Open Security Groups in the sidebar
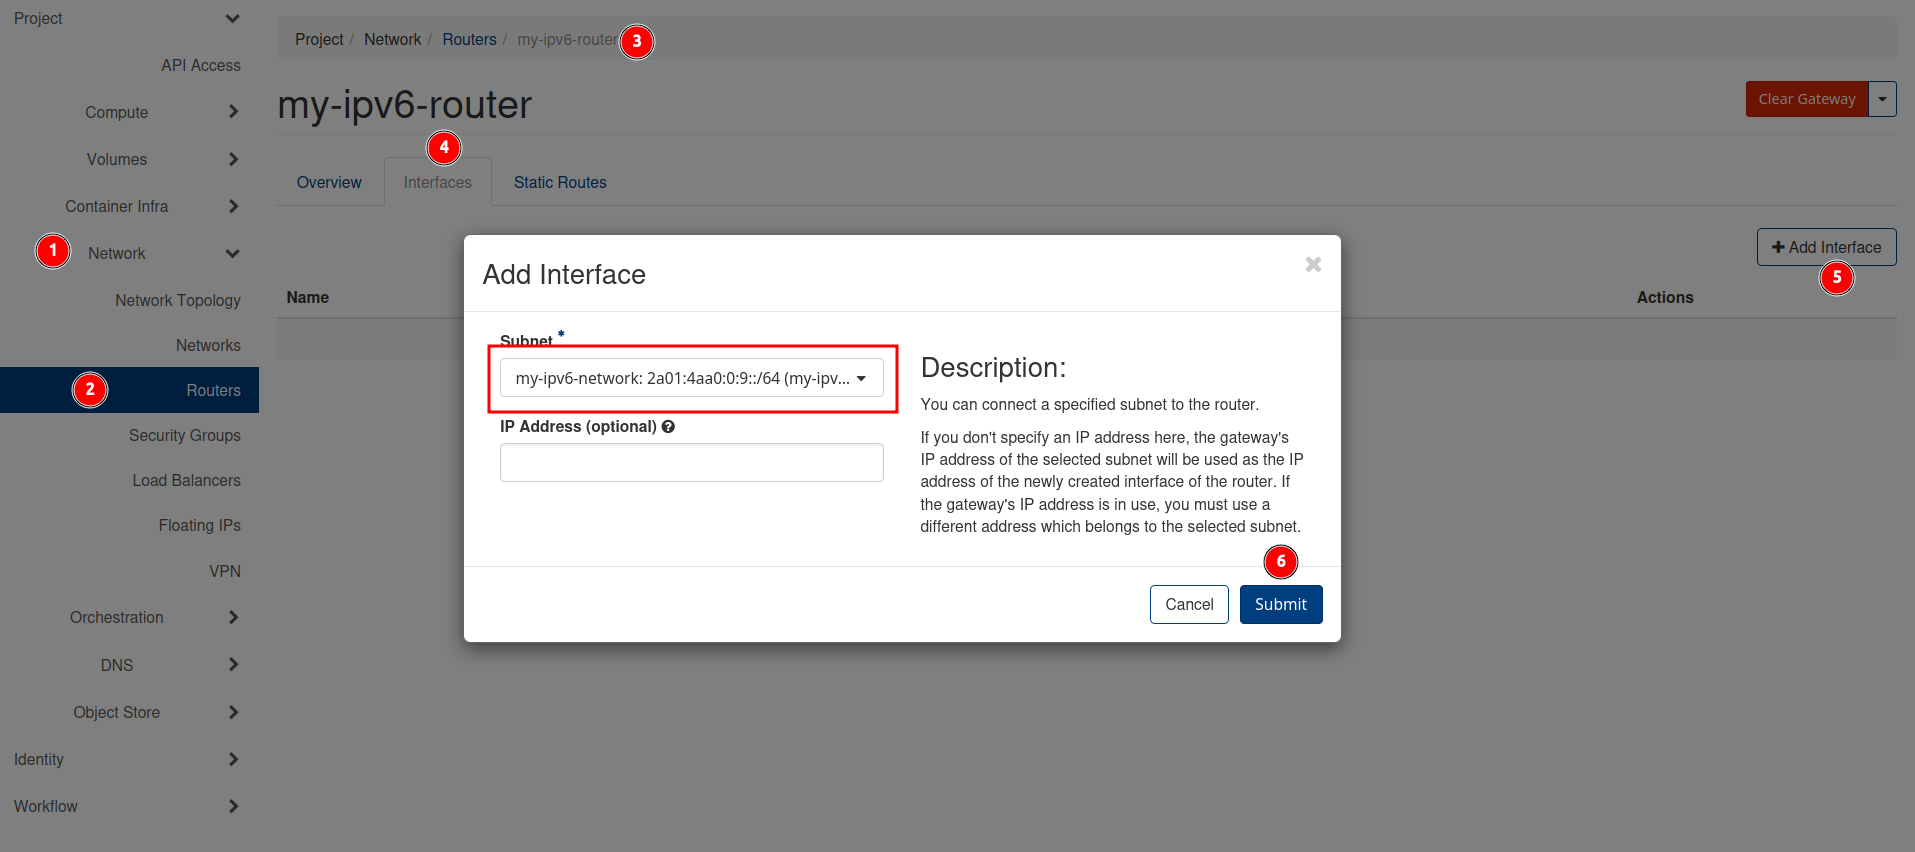The height and width of the screenshot is (852, 1915). (185, 435)
